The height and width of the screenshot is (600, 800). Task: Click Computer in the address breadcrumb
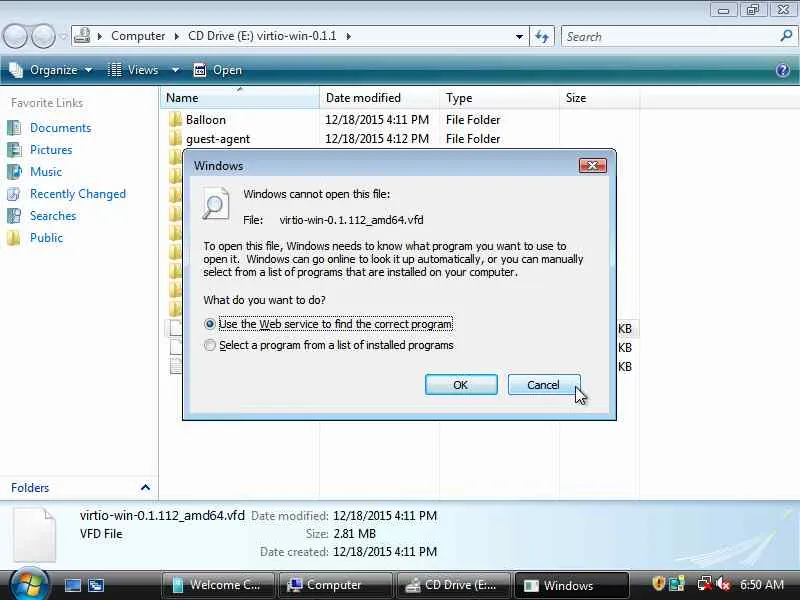click(138, 36)
